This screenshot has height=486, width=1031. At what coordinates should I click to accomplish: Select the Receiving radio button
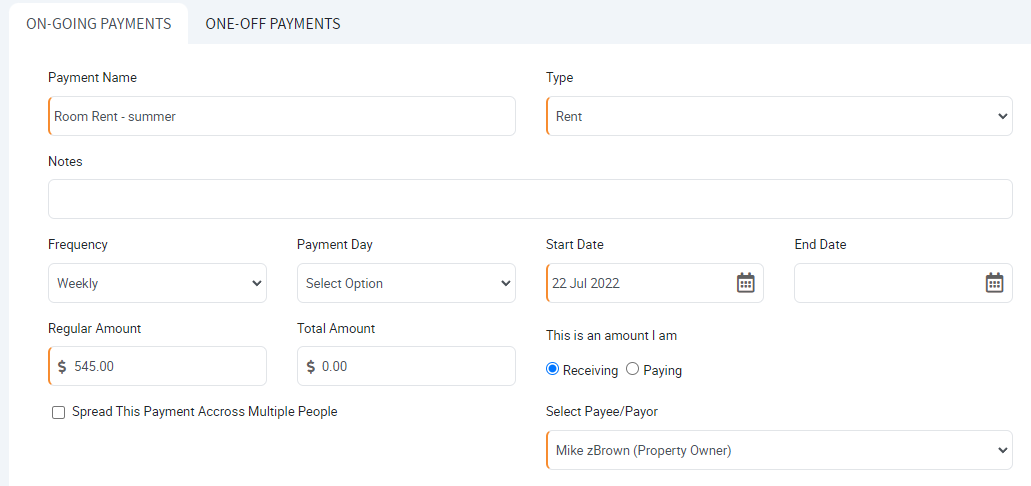[x=552, y=369]
